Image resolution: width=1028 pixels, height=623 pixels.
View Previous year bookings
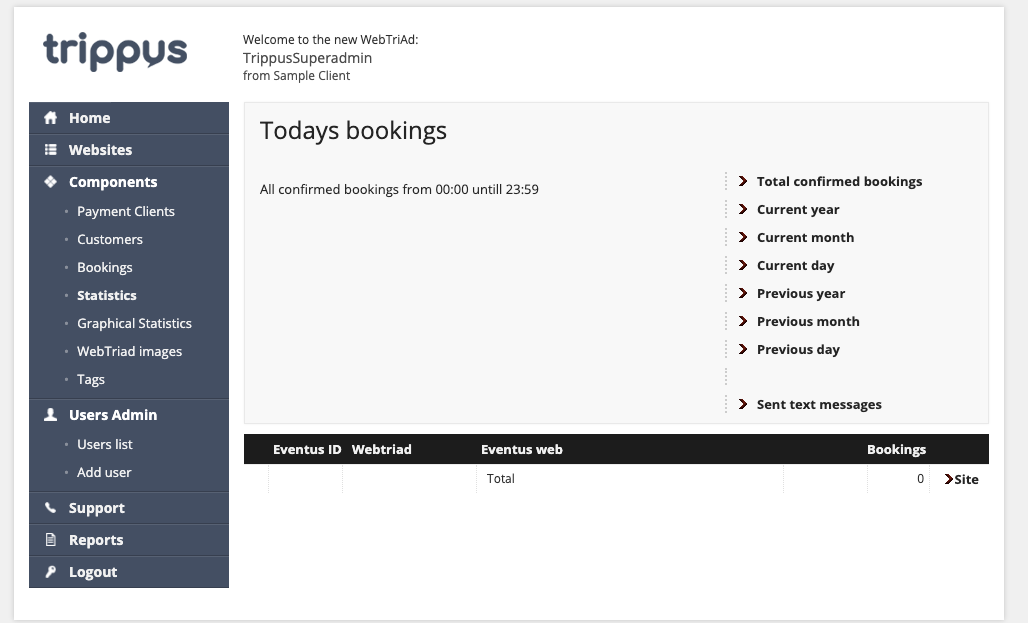801,293
